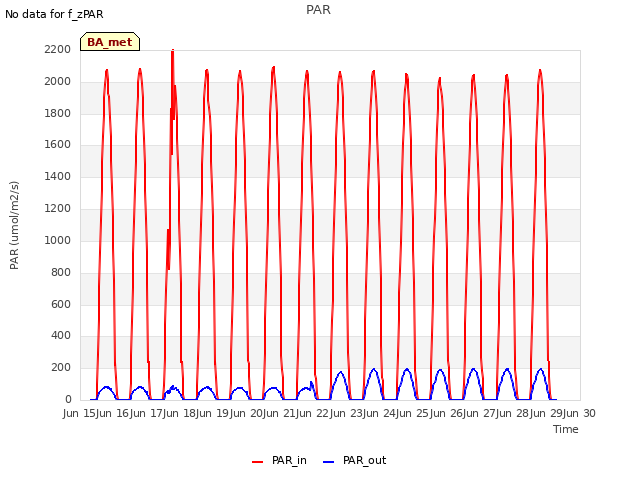
Task: Click the blue PAR_out legend swatch
Action: (329, 462)
